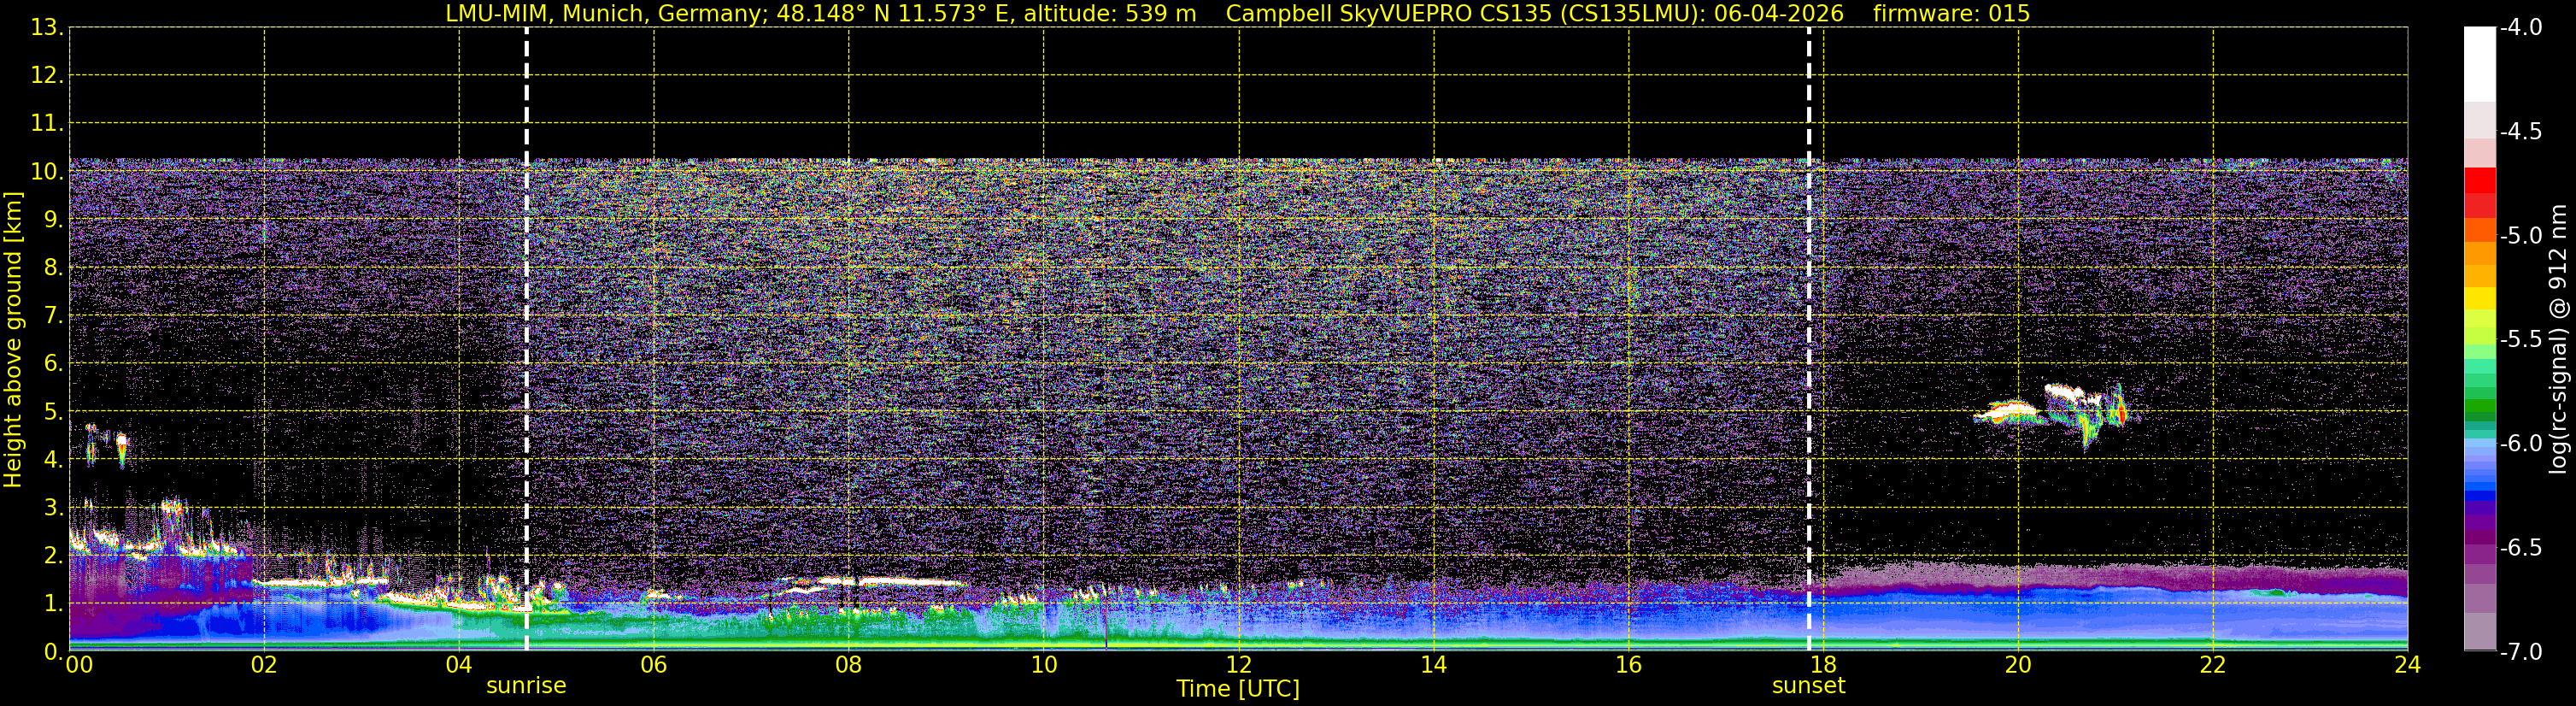Click the 'altitude: 539 m' text in title
Viewport: 2576px width, 706px height.
click(1110, 14)
